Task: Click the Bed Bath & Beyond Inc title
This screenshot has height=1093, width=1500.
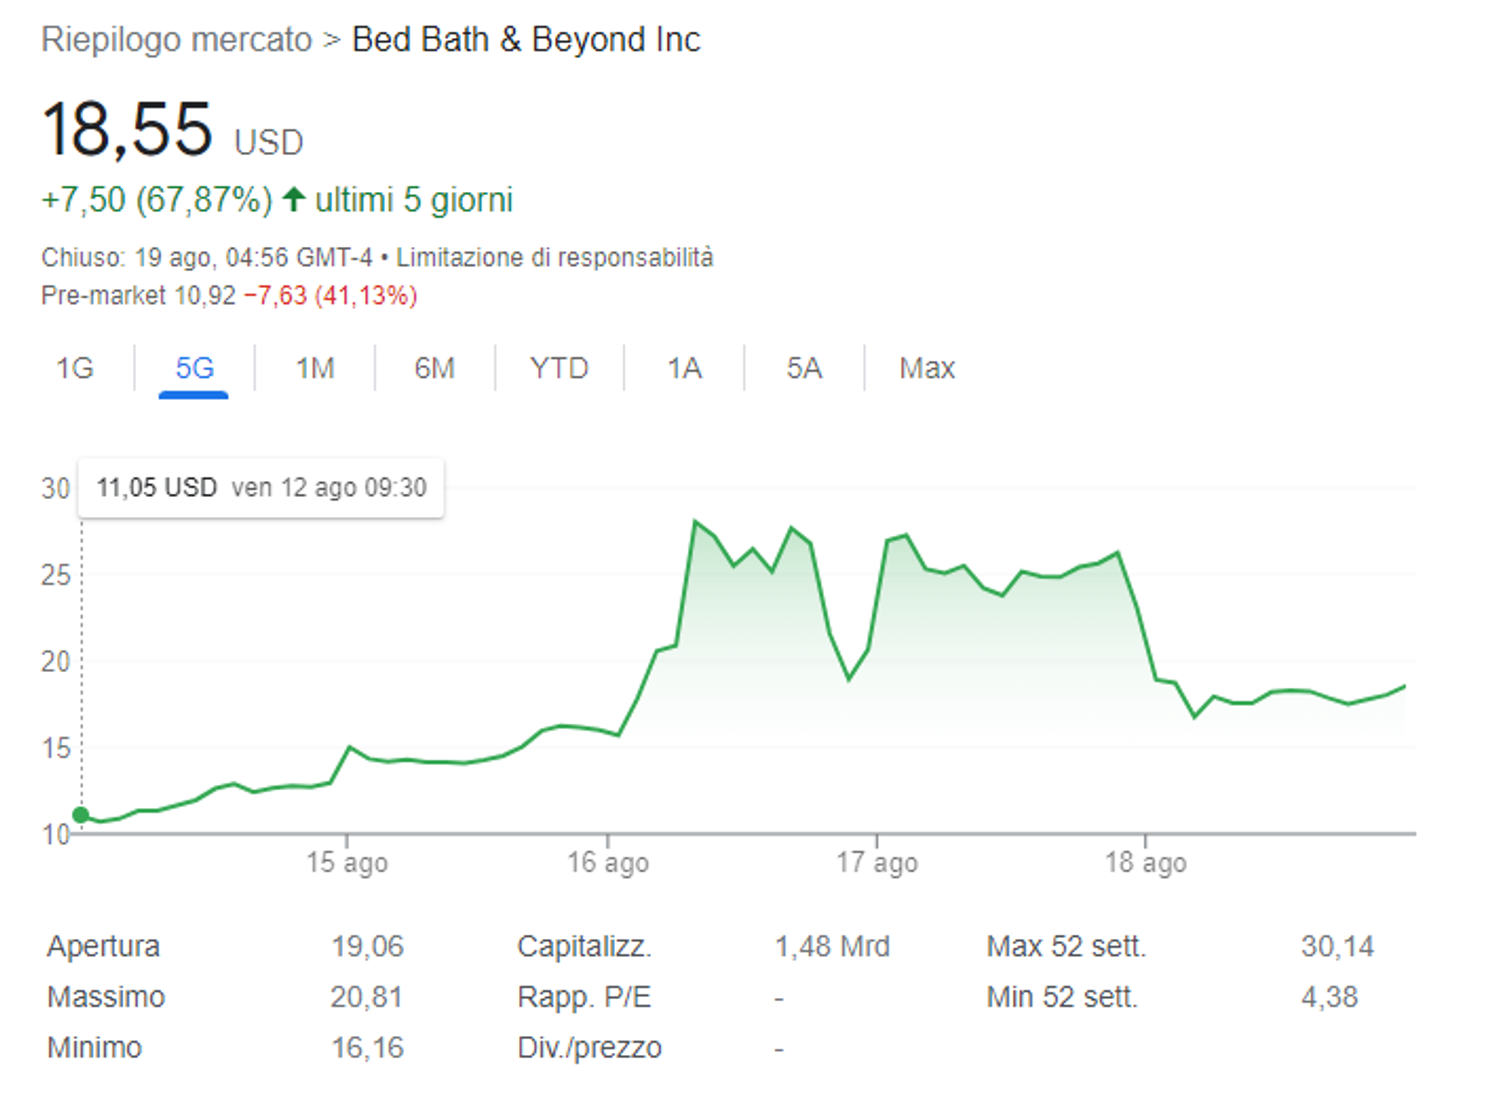Action: click(526, 40)
